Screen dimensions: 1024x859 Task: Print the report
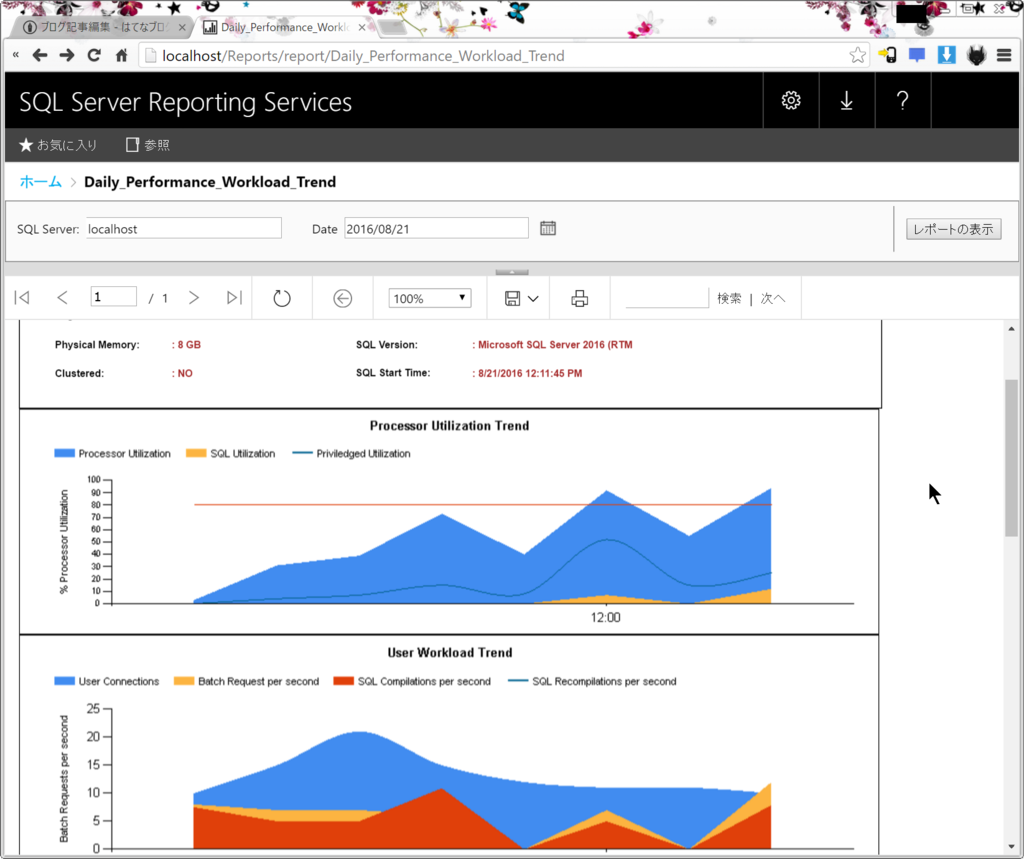coord(579,299)
